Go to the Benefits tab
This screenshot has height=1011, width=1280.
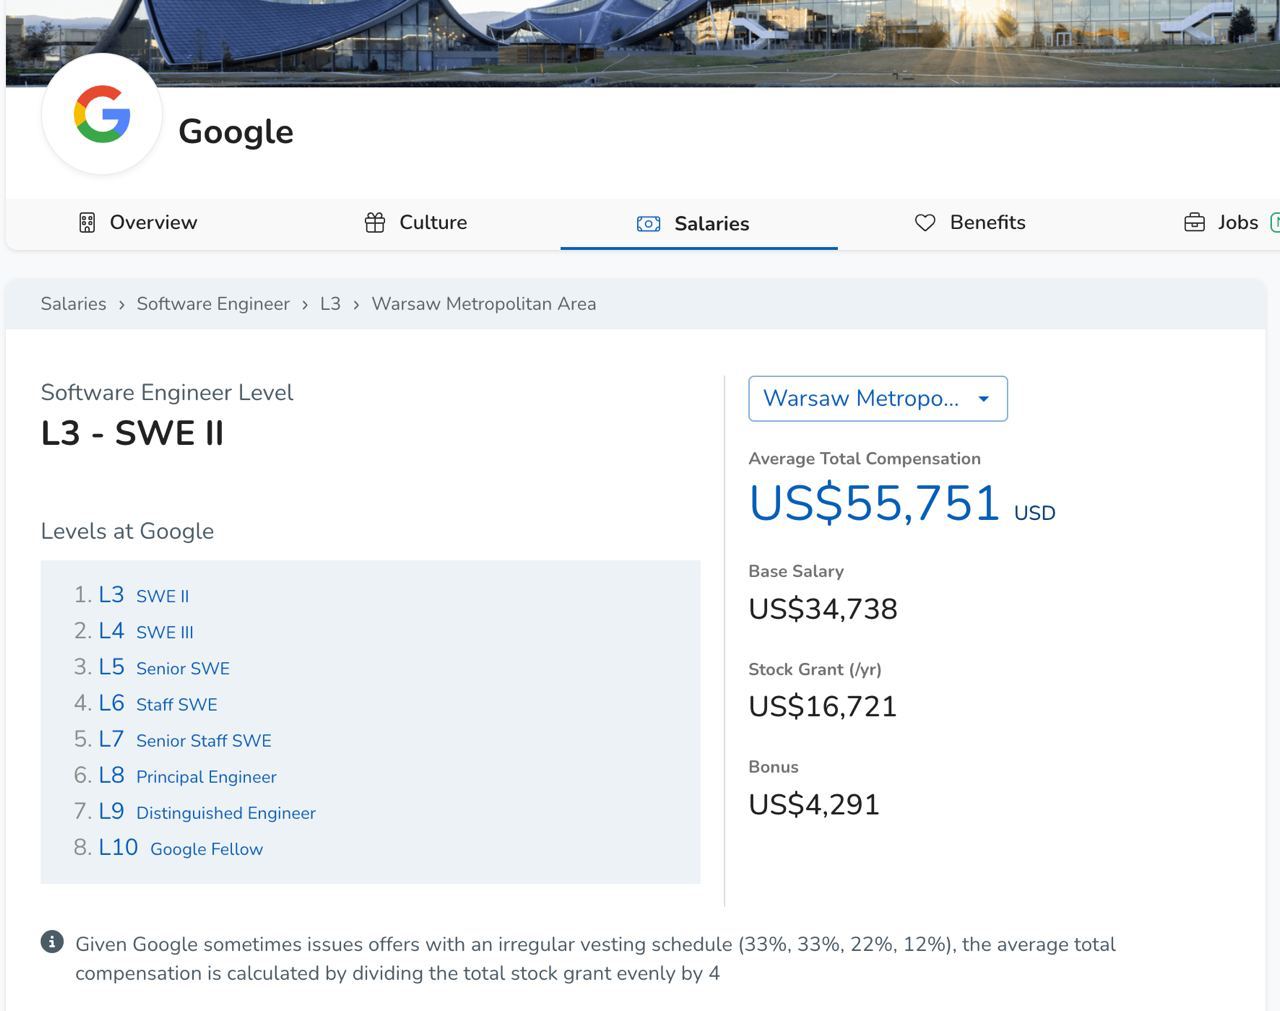click(970, 223)
